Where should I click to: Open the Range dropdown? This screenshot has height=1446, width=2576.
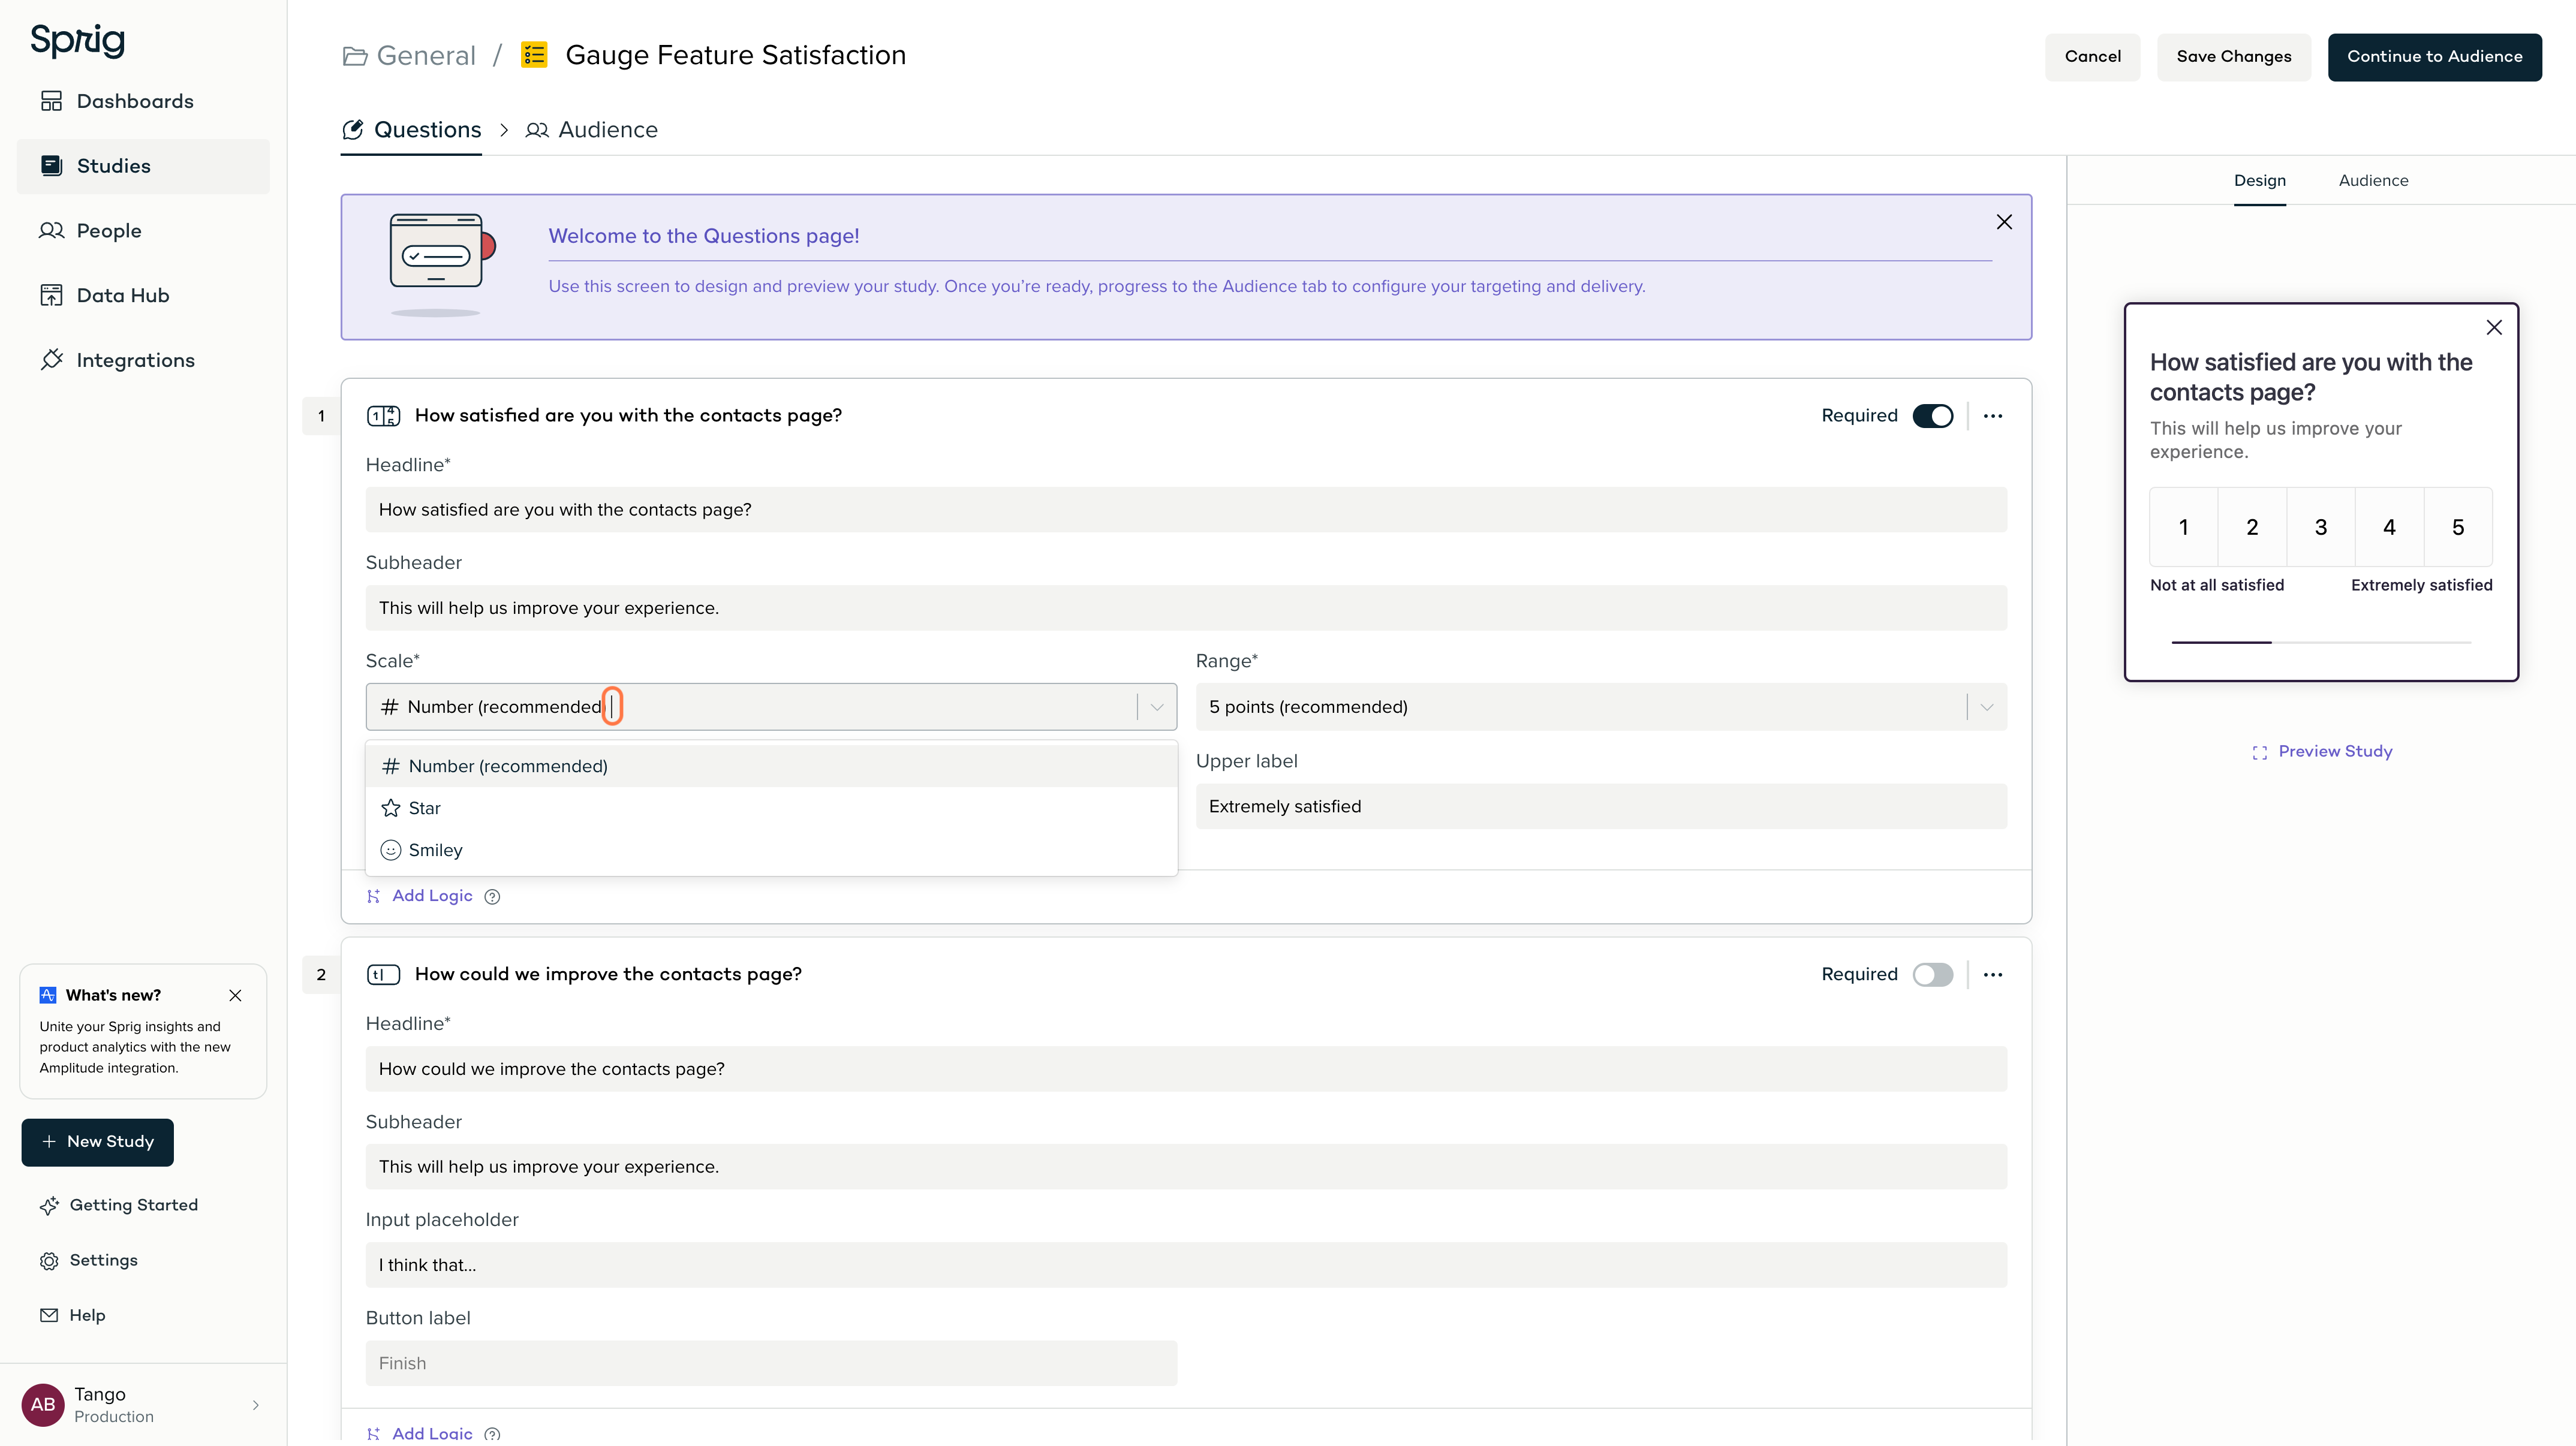coord(1601,707)
